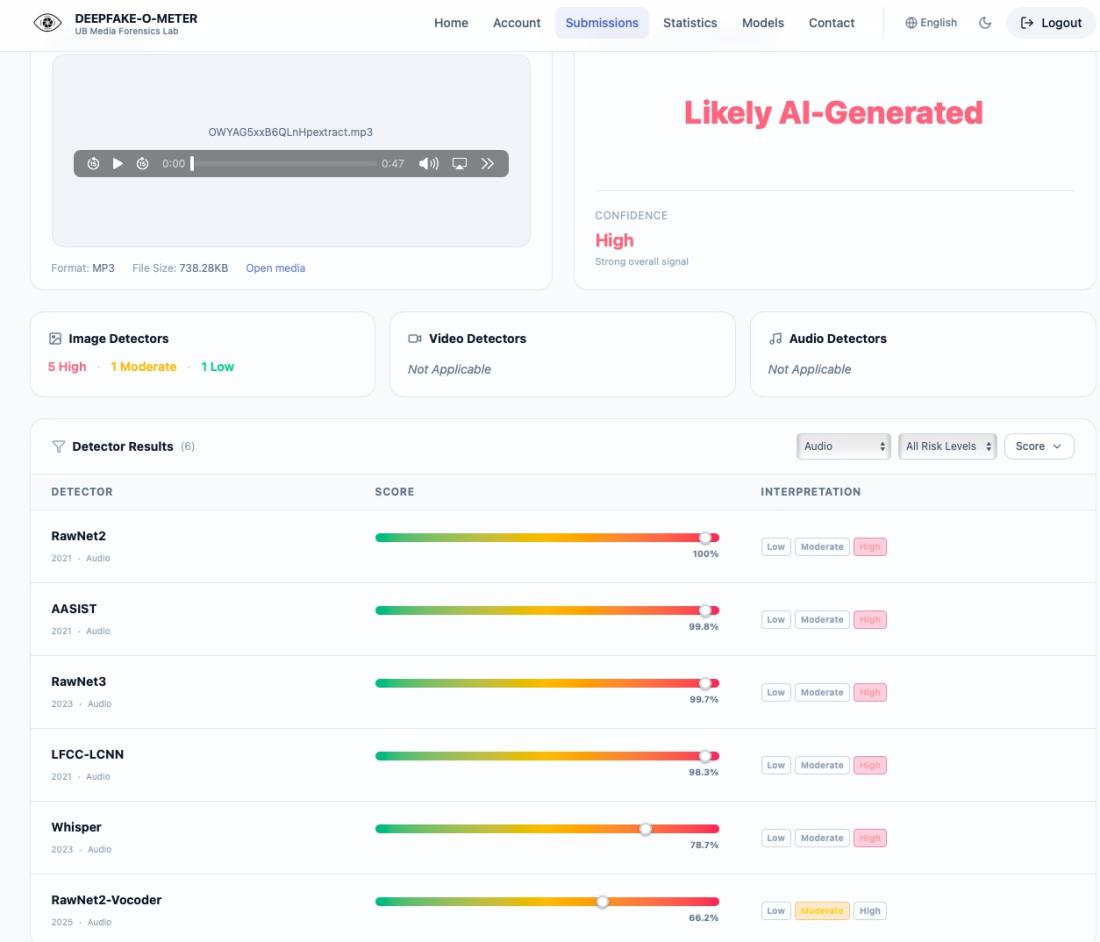Expand the Score sort dropdown
Screen dimensions: 1100x942
tap(1039, 446)
